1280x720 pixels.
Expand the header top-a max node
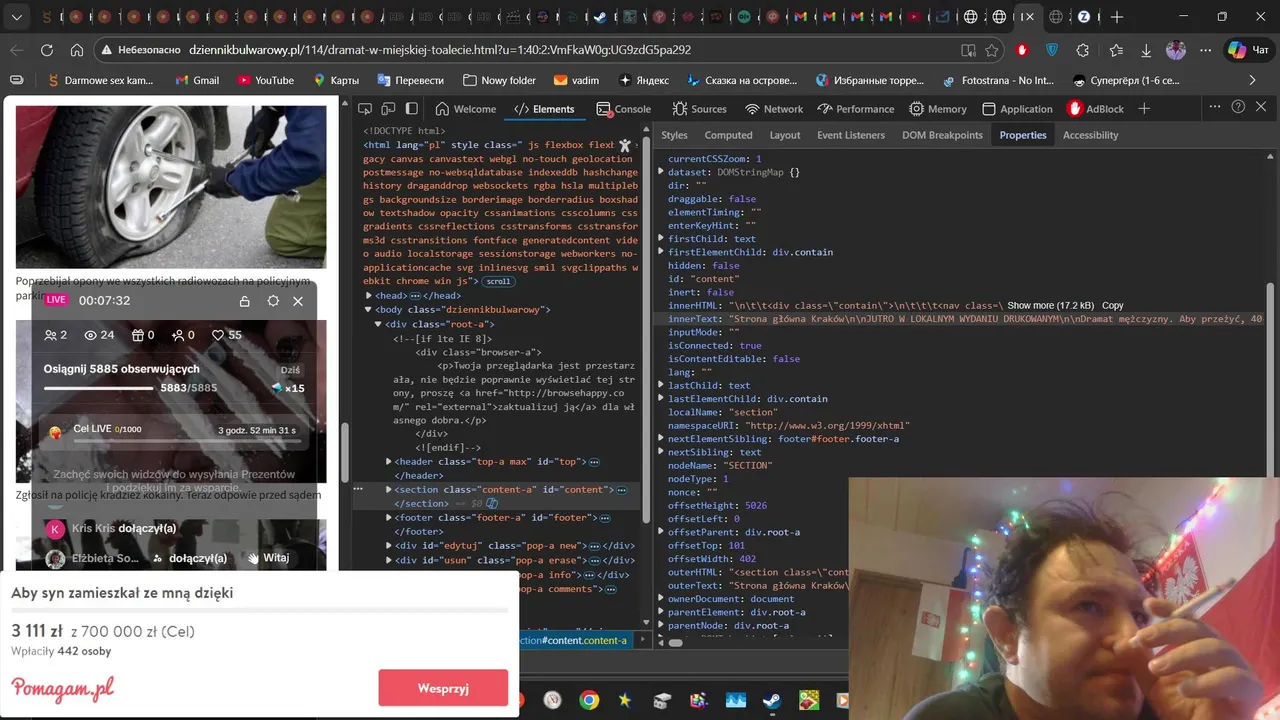(389, 462)
